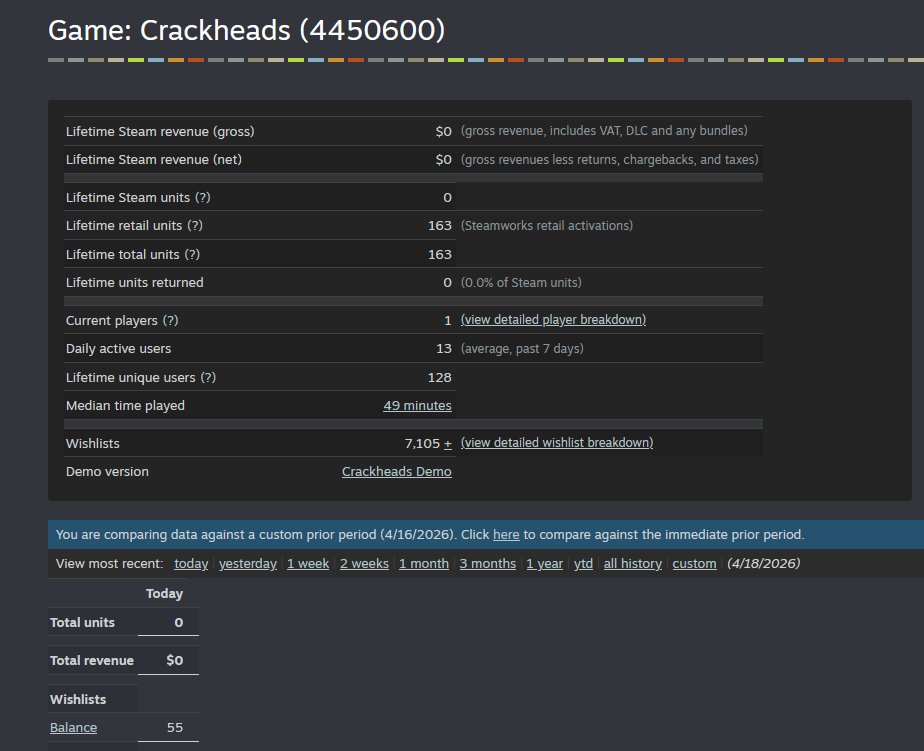The image size is (924, 751).
Task: Click the 'Game: Crackheads (4450600)' heading
Action: [246, 30]
